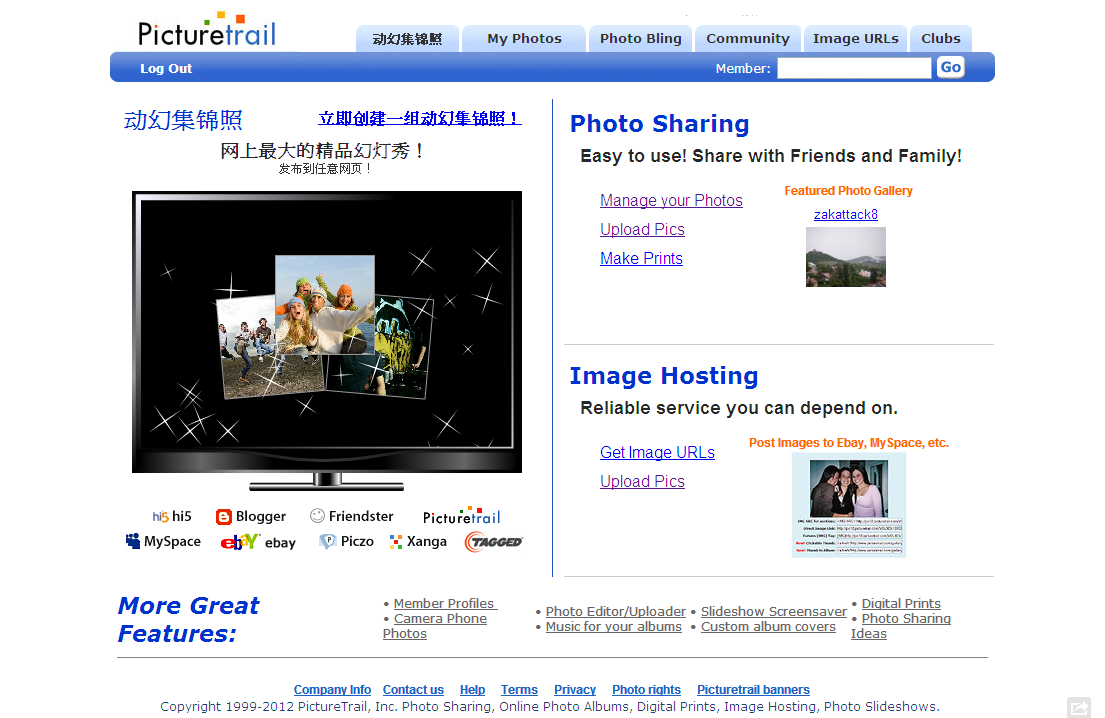Open the Privacy footer link

(574, 690)
